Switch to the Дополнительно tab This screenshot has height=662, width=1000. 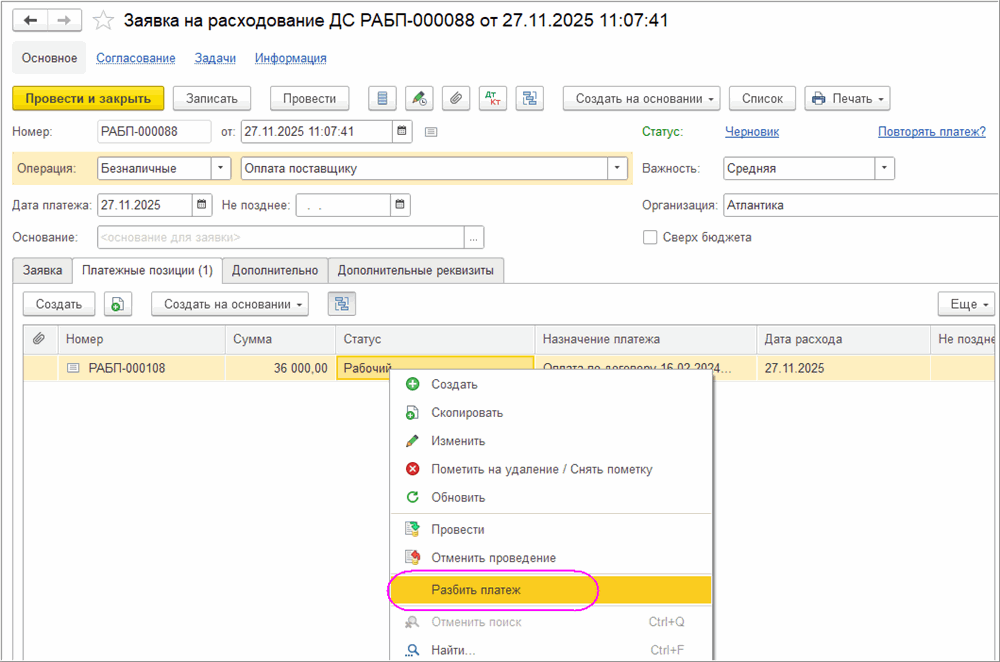tap(275, 270)
